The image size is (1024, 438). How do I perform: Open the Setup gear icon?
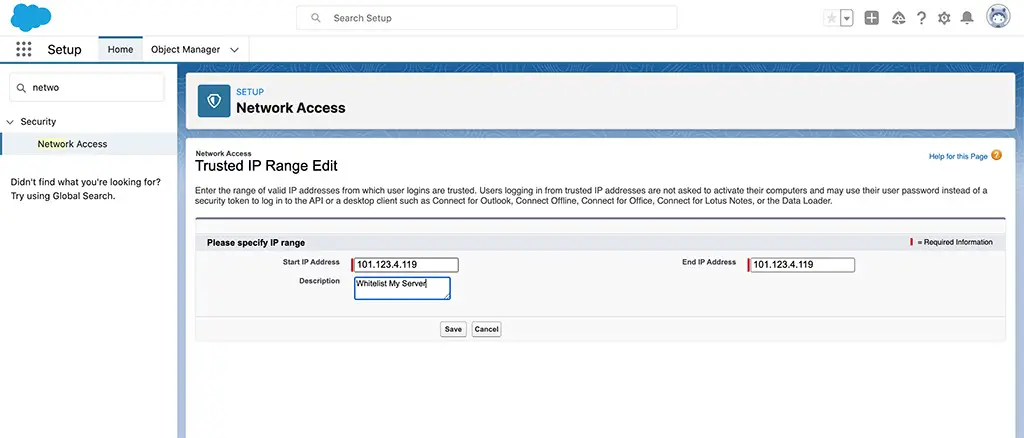click(x=944, y=18)
